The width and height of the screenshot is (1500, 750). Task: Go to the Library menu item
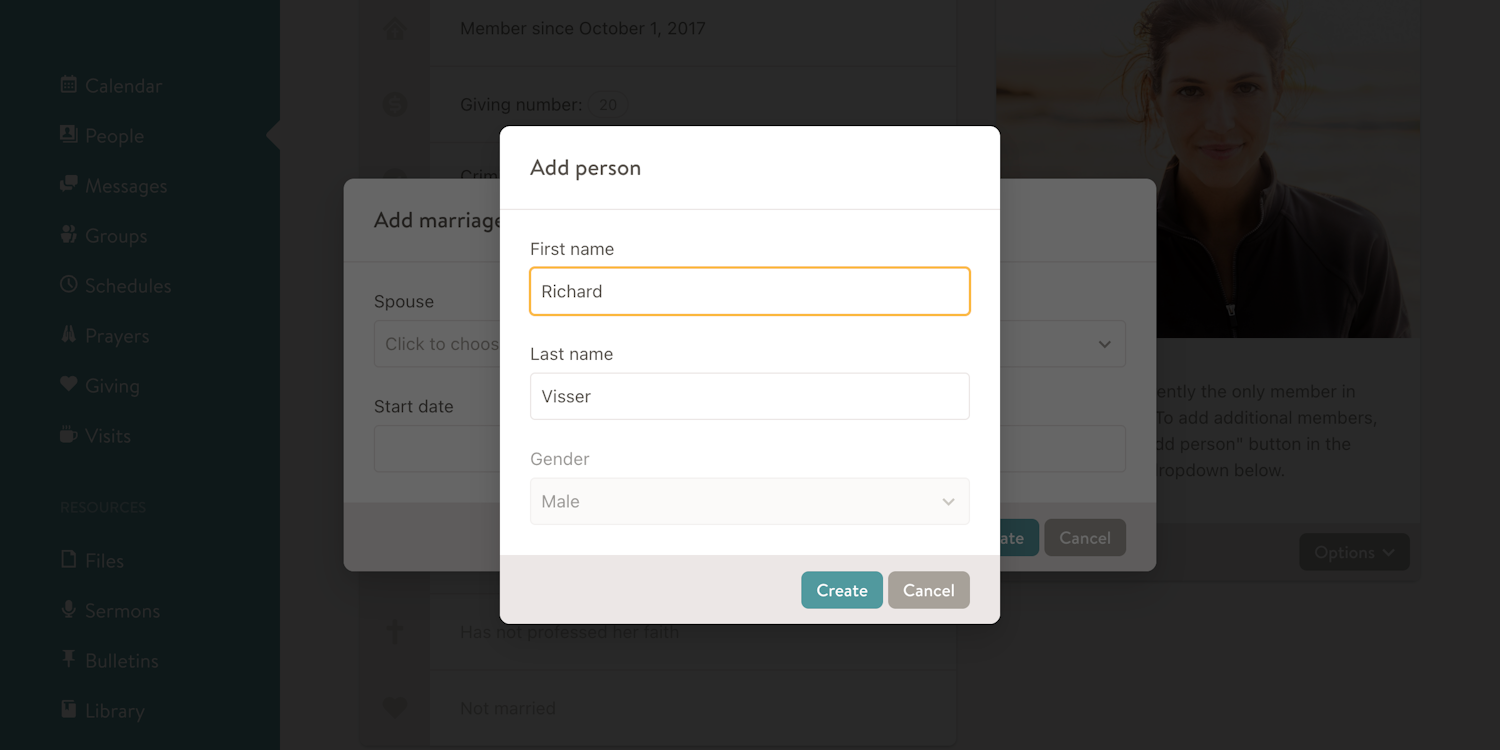pos(114,711)
